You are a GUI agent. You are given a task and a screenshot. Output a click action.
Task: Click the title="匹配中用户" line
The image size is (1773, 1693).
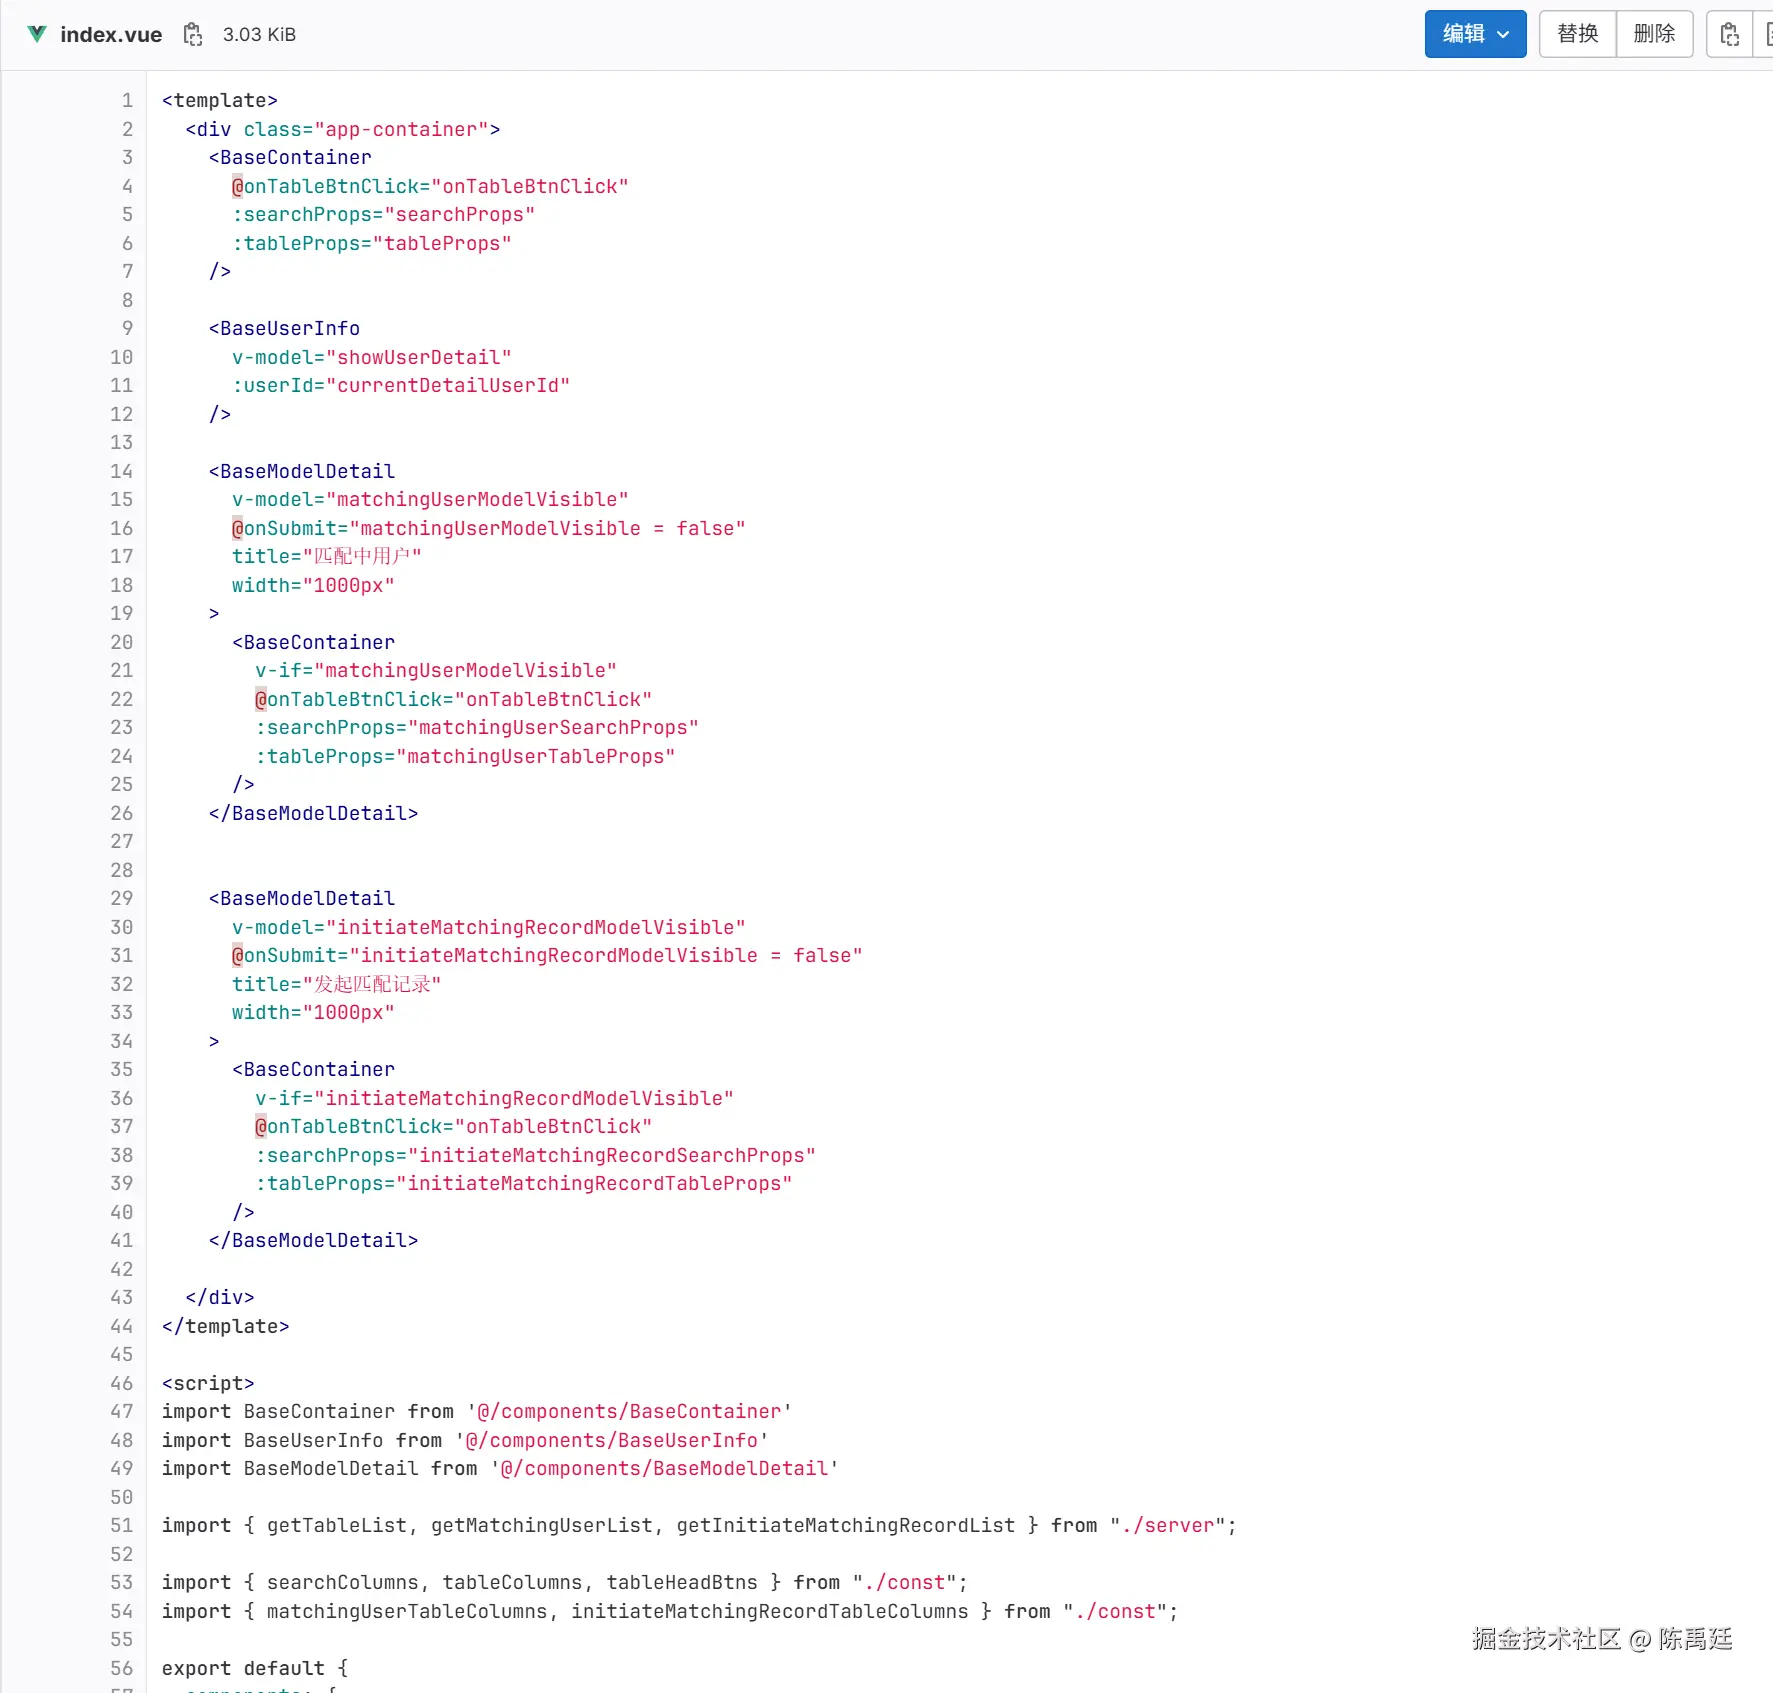pyautogui.click(x=326, y=557)
